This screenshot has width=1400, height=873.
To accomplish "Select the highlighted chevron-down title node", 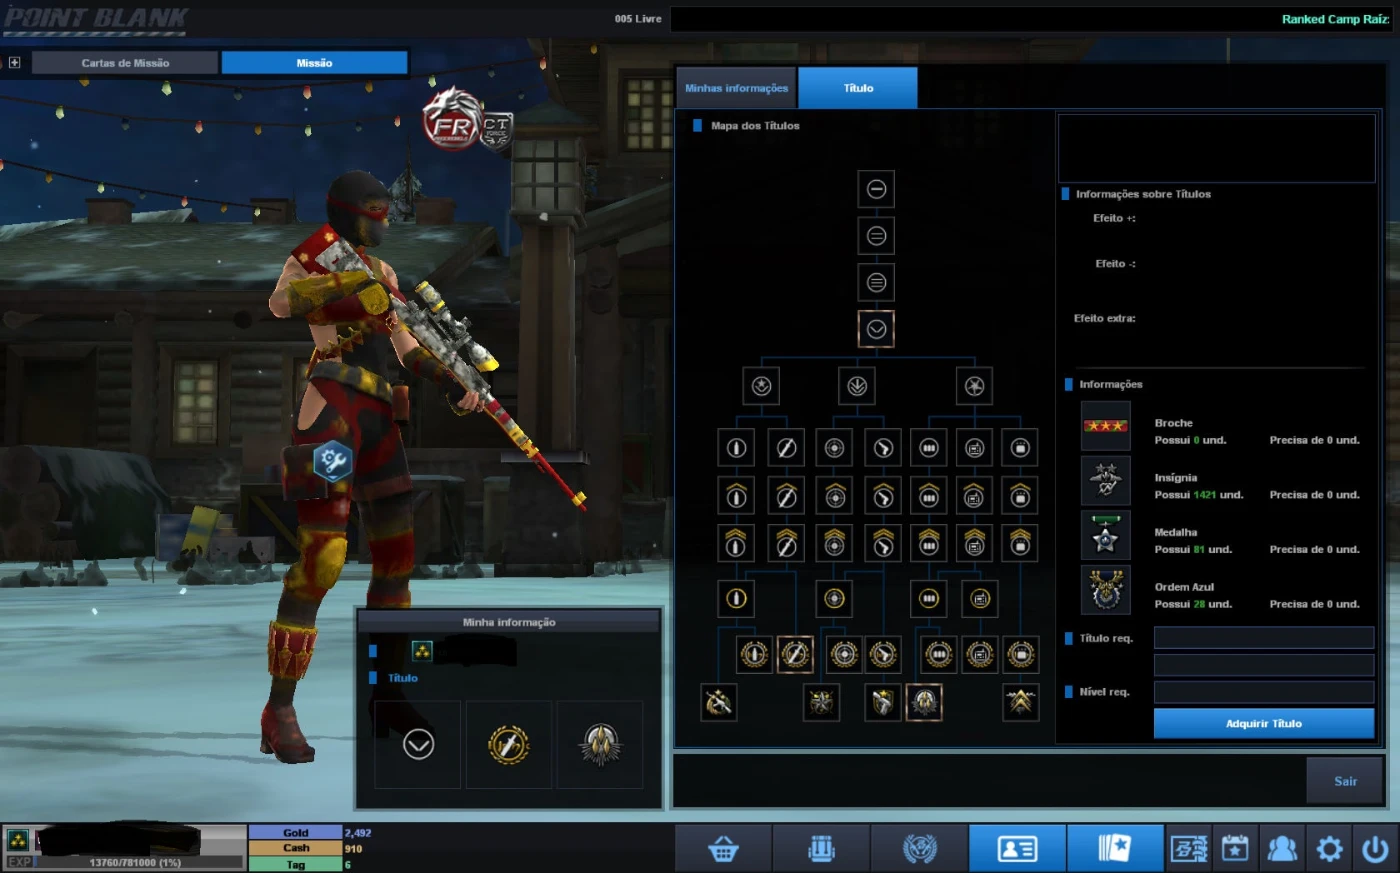I will pyautogui.click(x=876, y=329).
